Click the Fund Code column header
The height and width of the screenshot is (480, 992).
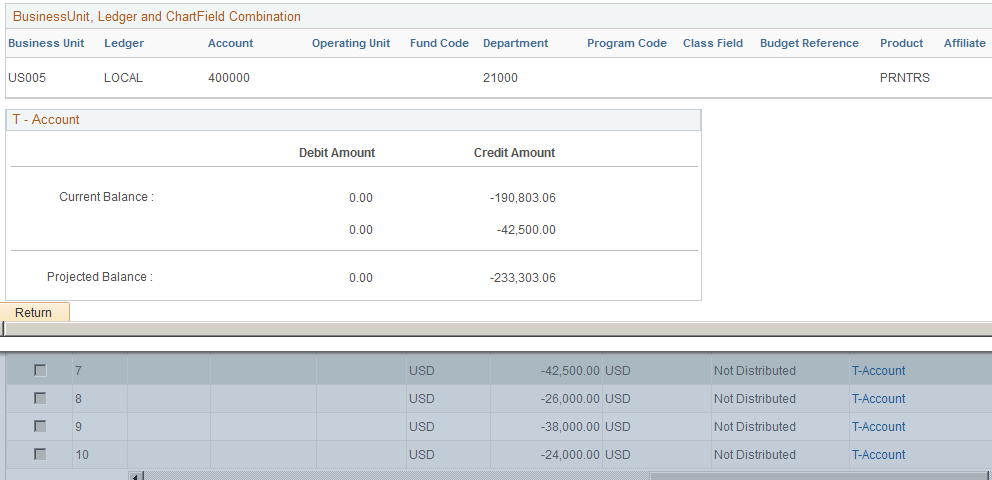tap(439, 44)
